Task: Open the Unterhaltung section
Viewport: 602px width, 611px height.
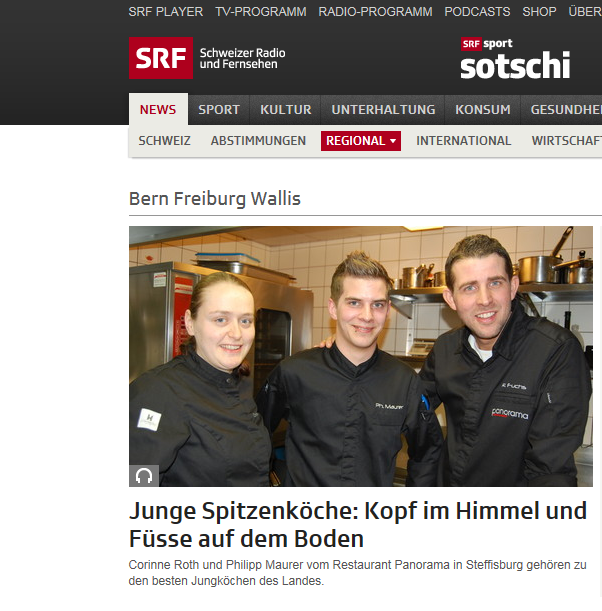Action: [x=383, y=110]
